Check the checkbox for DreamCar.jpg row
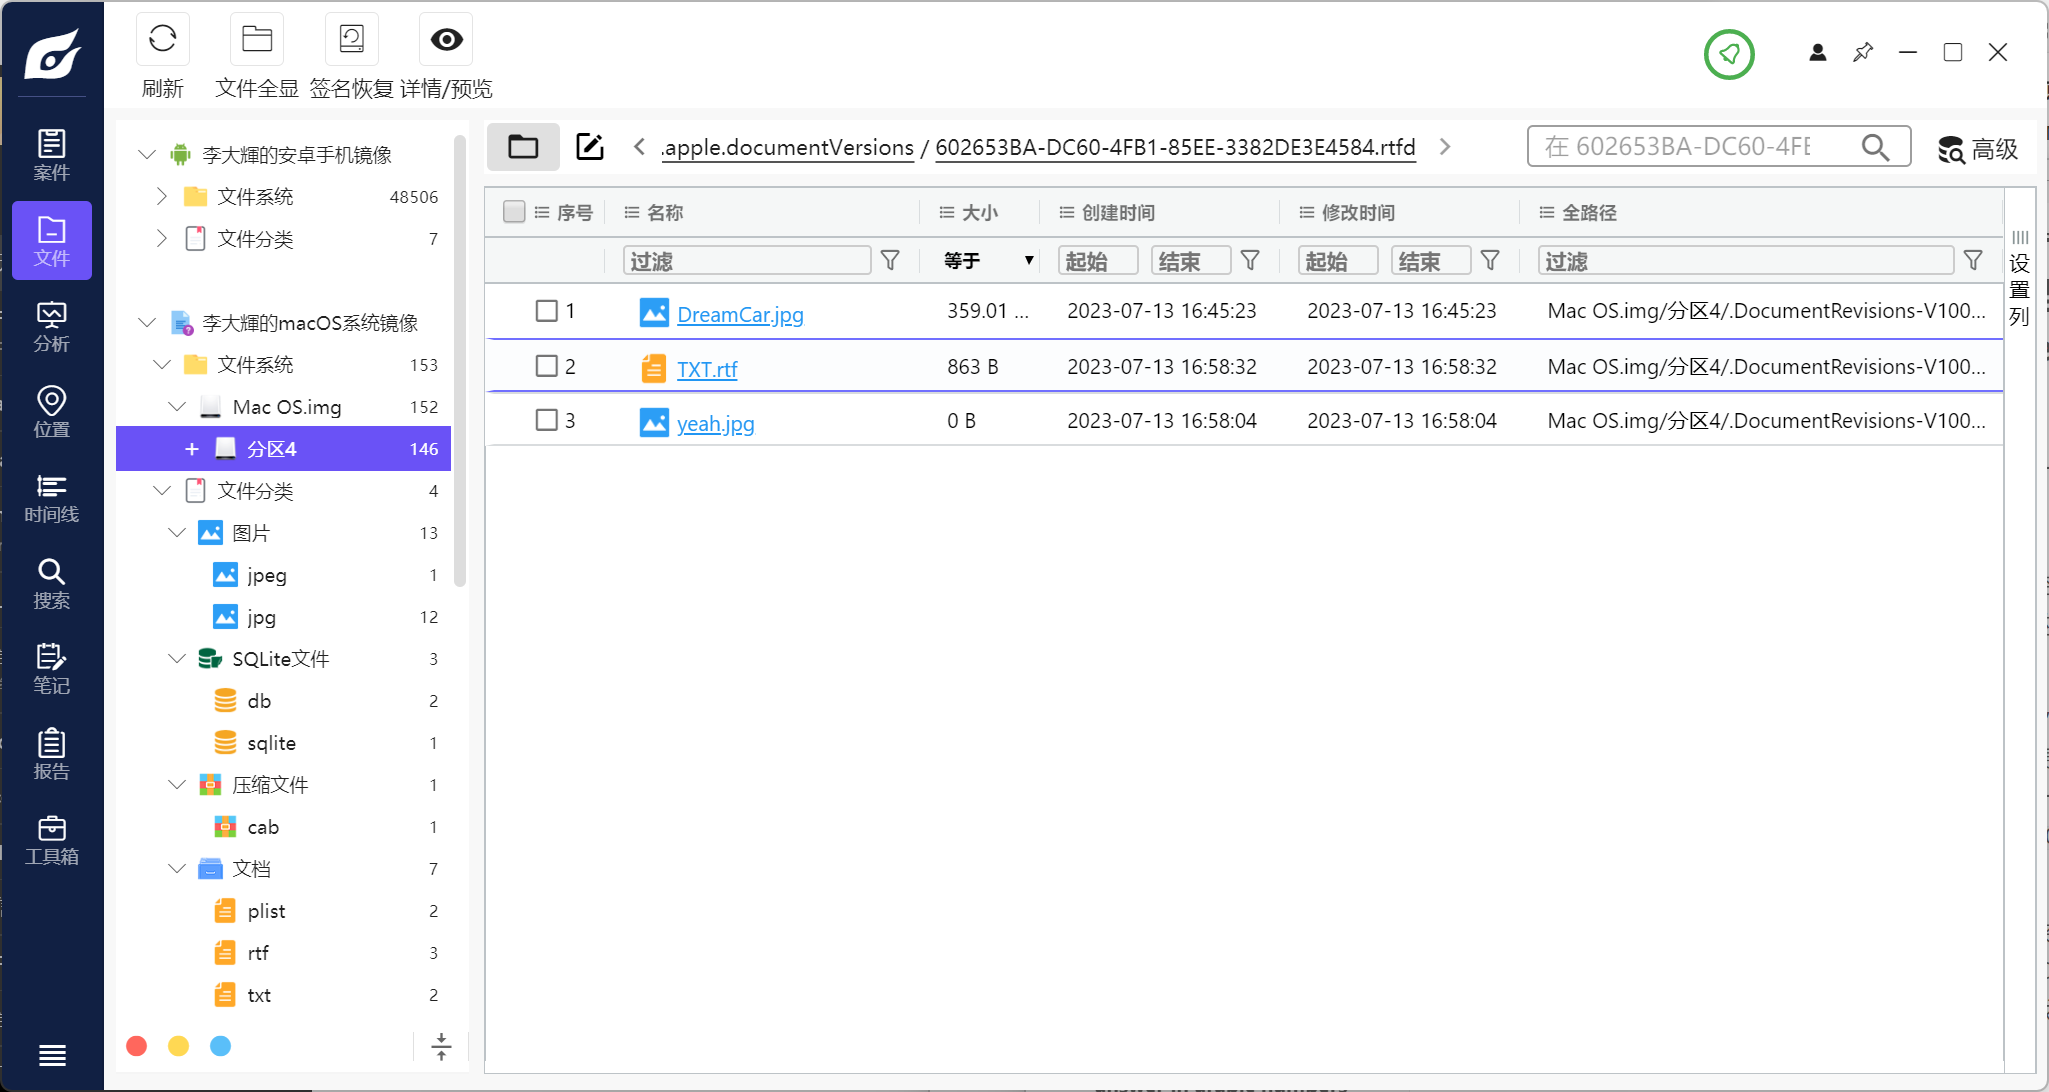Viewport: 2049px width, 1092px height. click(546, 311)
